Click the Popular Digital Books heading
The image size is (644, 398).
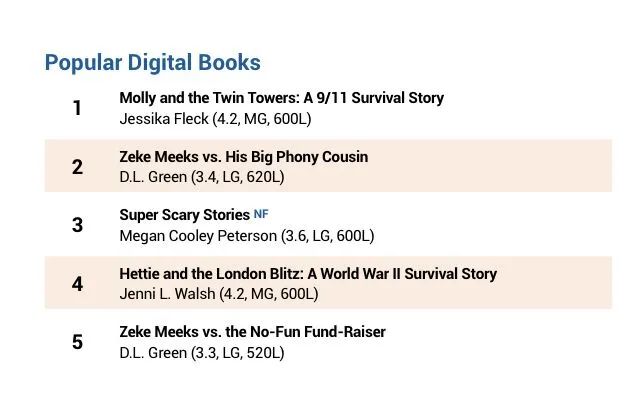tap(152, 63)
